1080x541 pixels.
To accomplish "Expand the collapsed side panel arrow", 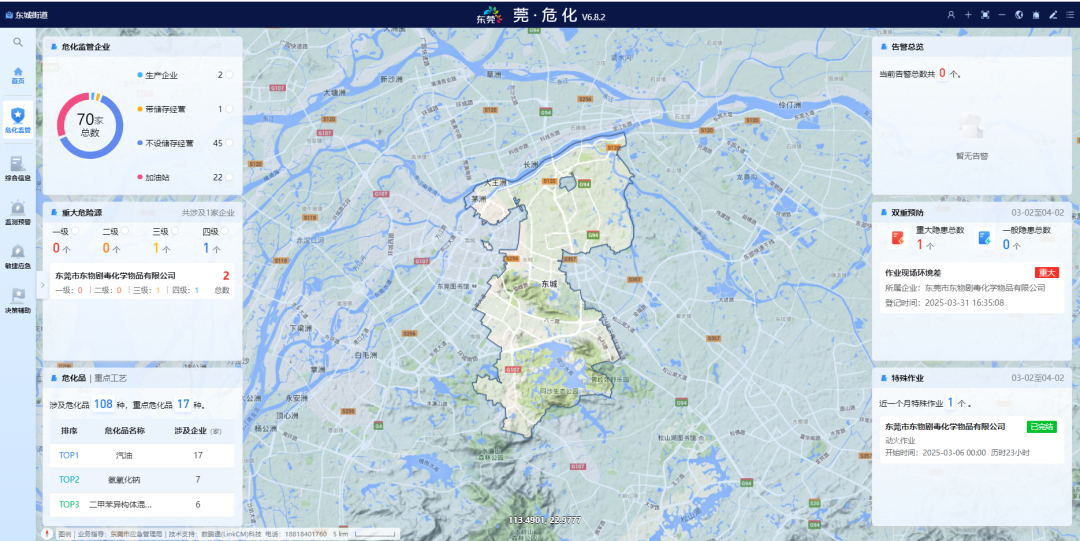I will pos(42,285).
